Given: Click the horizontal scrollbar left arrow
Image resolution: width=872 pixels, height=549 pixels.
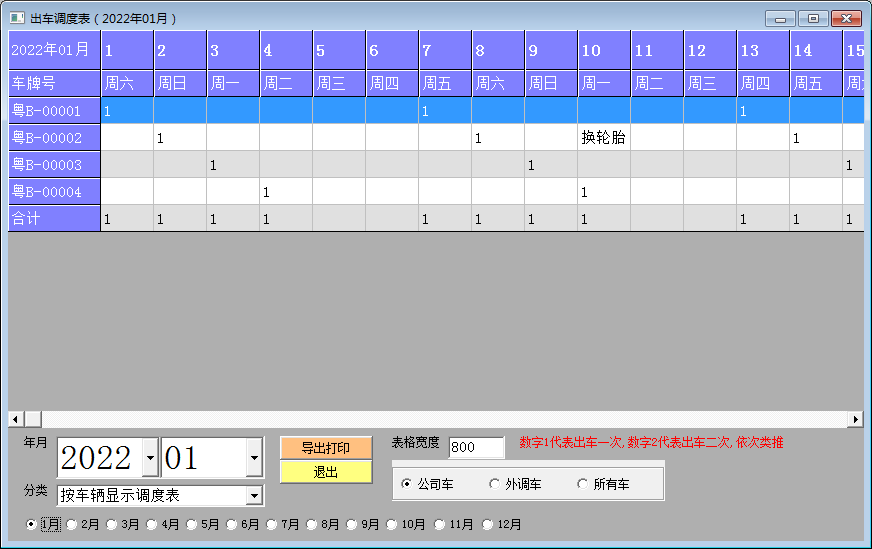Looking at the screenshot, I should coord(15,419).
